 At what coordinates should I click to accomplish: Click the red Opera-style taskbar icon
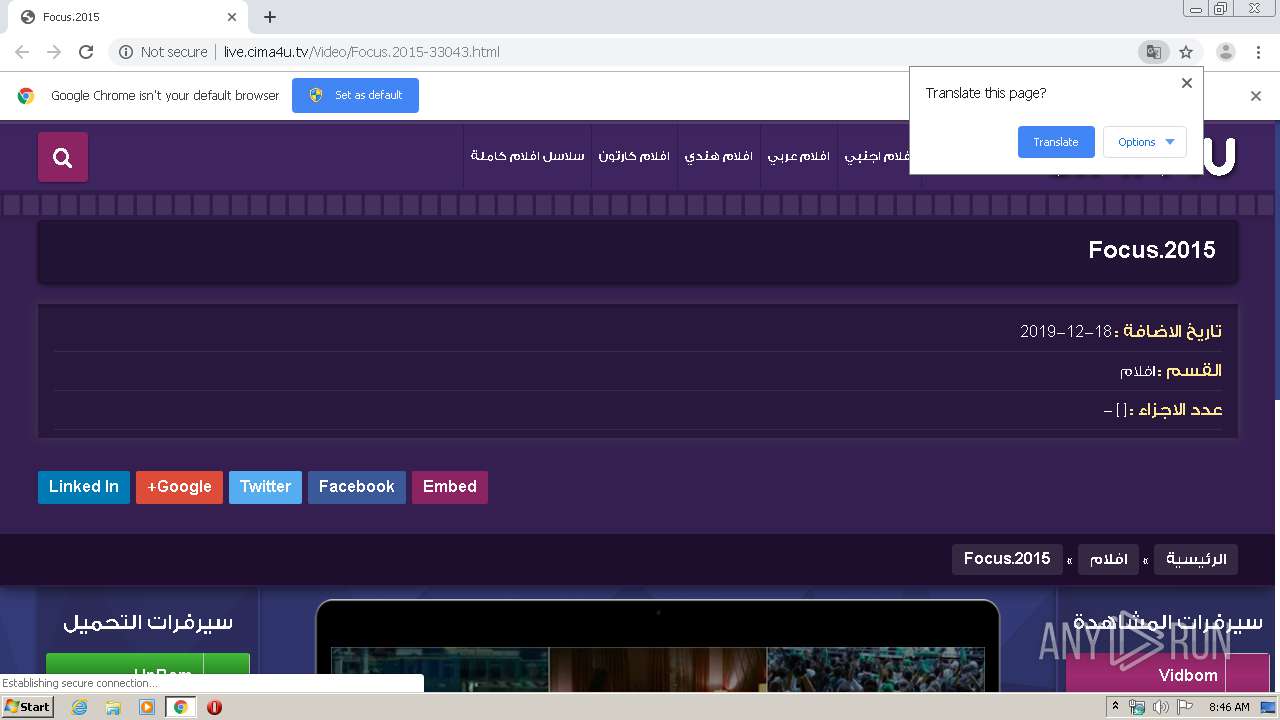(x=214, y=707)
